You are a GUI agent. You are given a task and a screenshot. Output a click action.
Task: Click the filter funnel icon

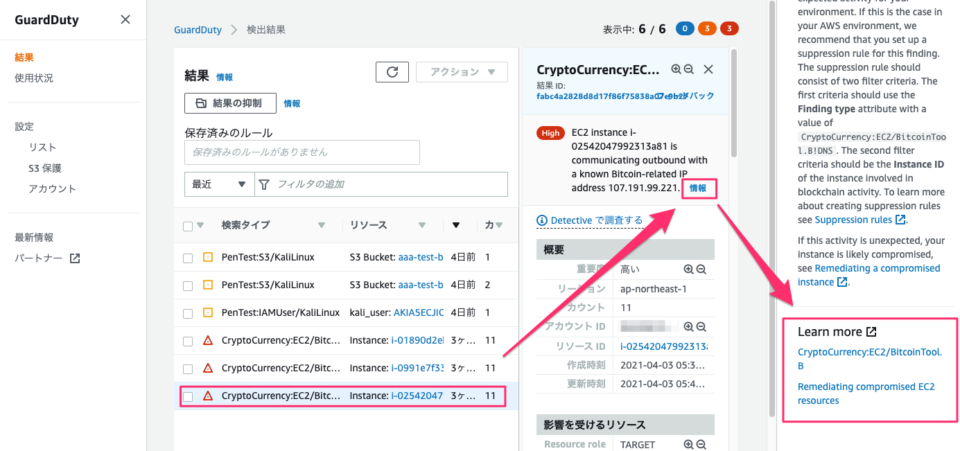point(264,184)
